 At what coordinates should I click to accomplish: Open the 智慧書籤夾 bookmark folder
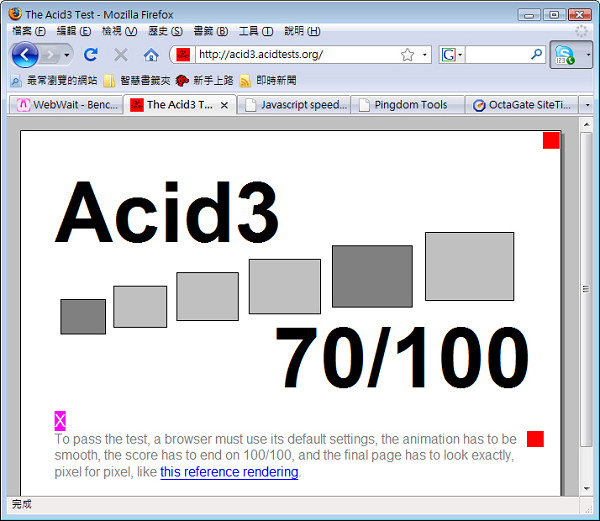coord(137,80)
